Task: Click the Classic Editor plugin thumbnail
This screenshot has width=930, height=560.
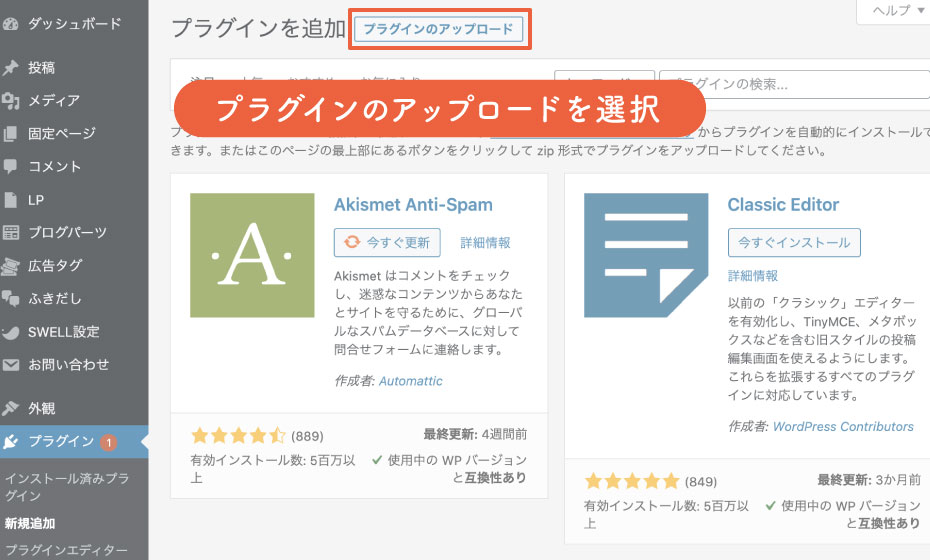Action: 646,255
